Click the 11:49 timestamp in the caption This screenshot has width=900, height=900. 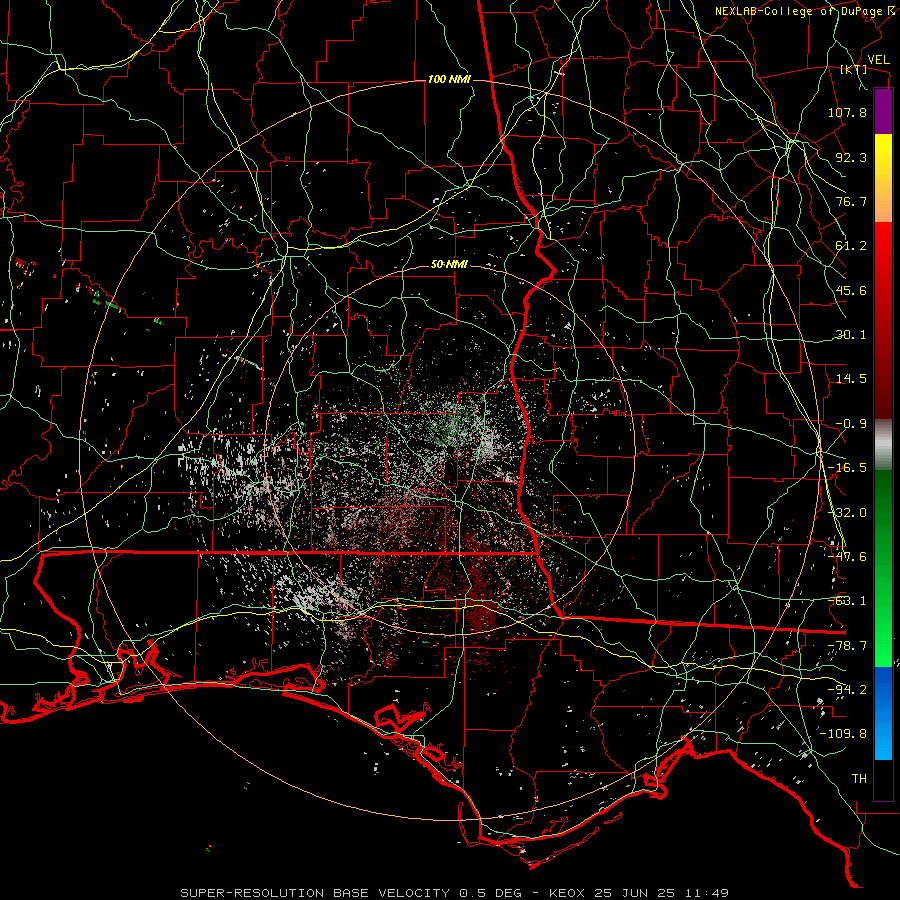pyautogui.click(x=709, y=893)
